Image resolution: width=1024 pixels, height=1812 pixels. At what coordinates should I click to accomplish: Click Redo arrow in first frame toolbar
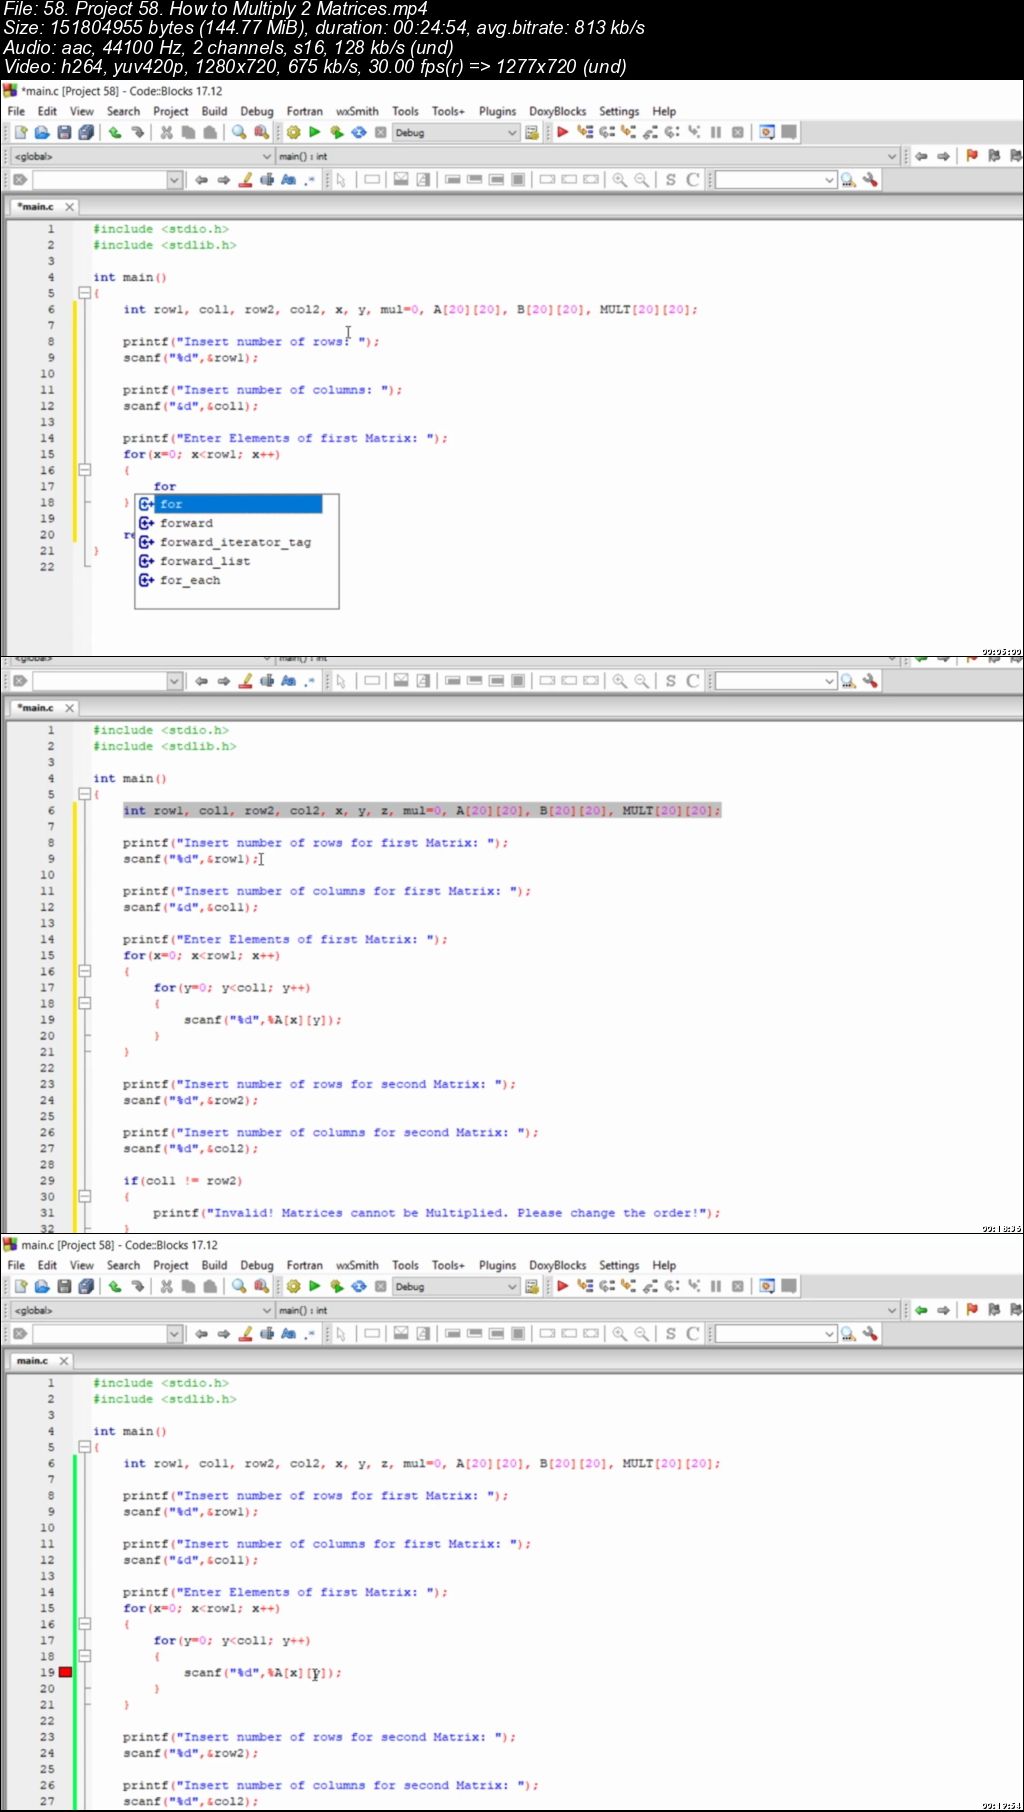[x=137, y=132]
